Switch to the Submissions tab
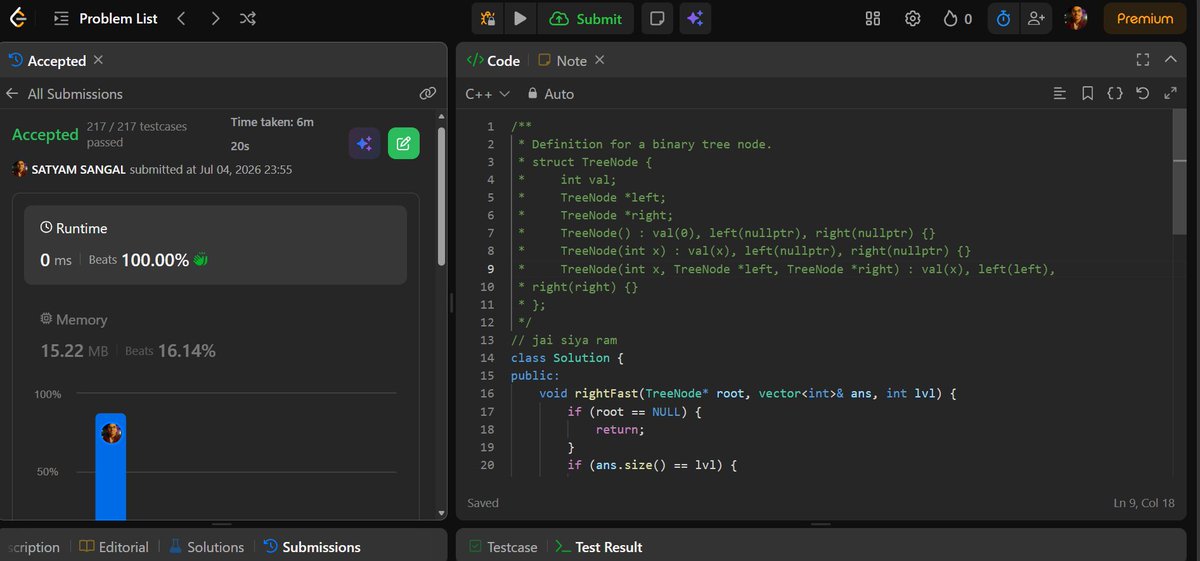This screenshot has width=1200, height=561. [x=311, y=547]
